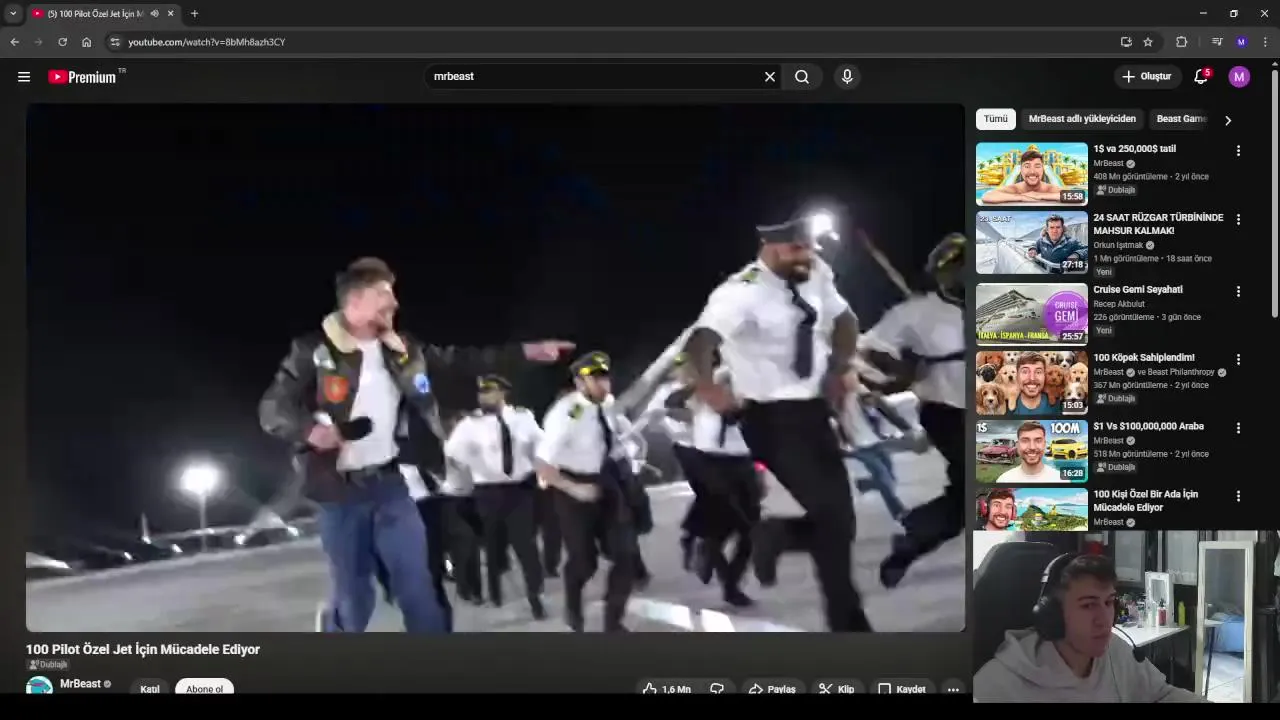Open the notifications bell

point(1201,77)
